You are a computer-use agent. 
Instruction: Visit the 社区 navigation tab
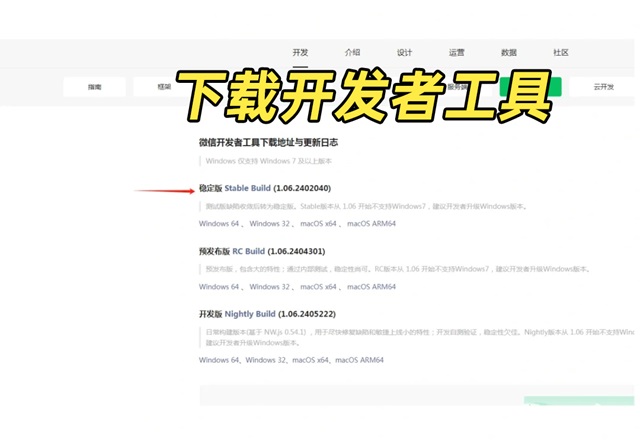tap(561, 53)
